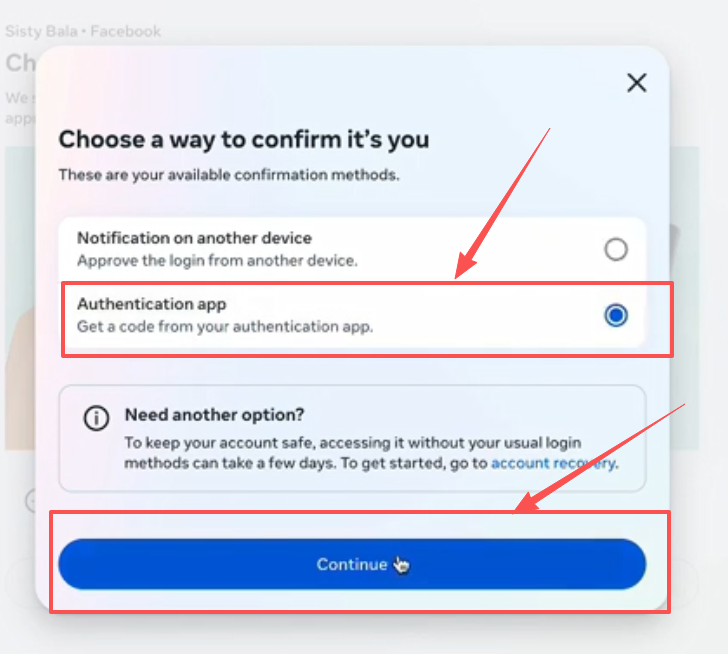The height and width of the screenshot is (654, 728).
Task: Click the dimmed illustration behind the dialog's left edge
Action: [x=20, y=298]
